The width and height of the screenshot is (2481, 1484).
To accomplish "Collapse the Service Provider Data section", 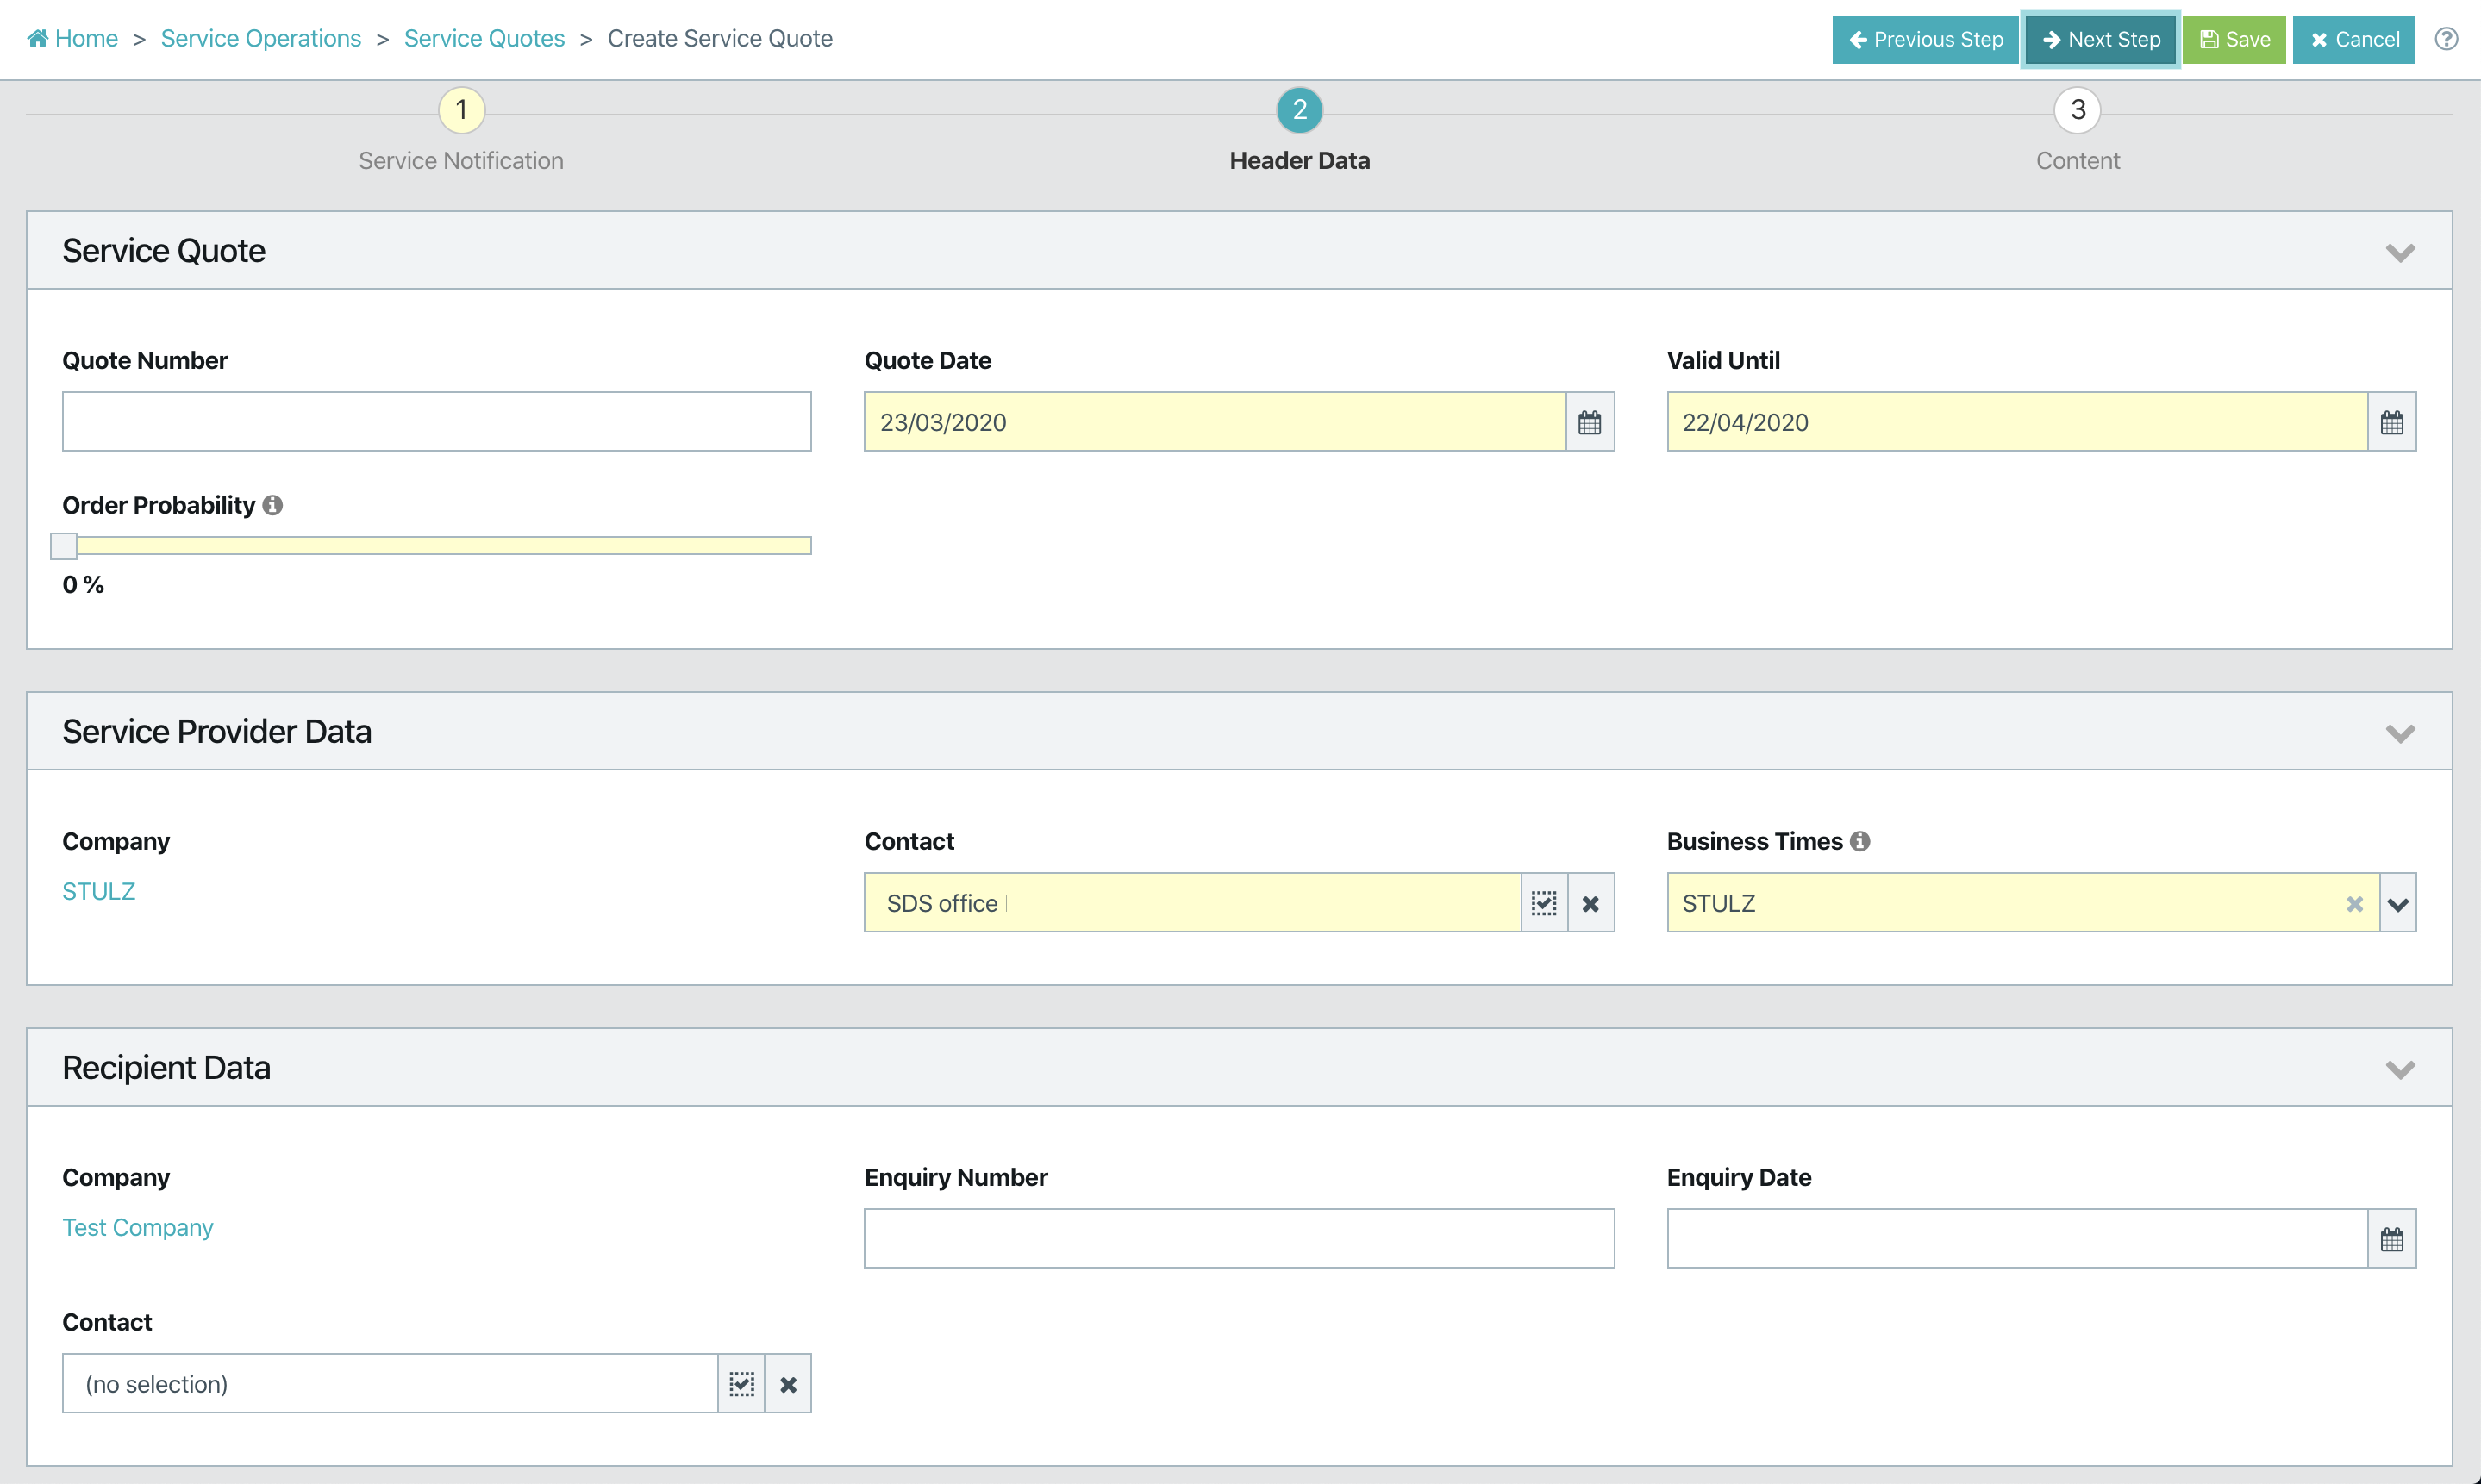I will tap(2400, 733).
